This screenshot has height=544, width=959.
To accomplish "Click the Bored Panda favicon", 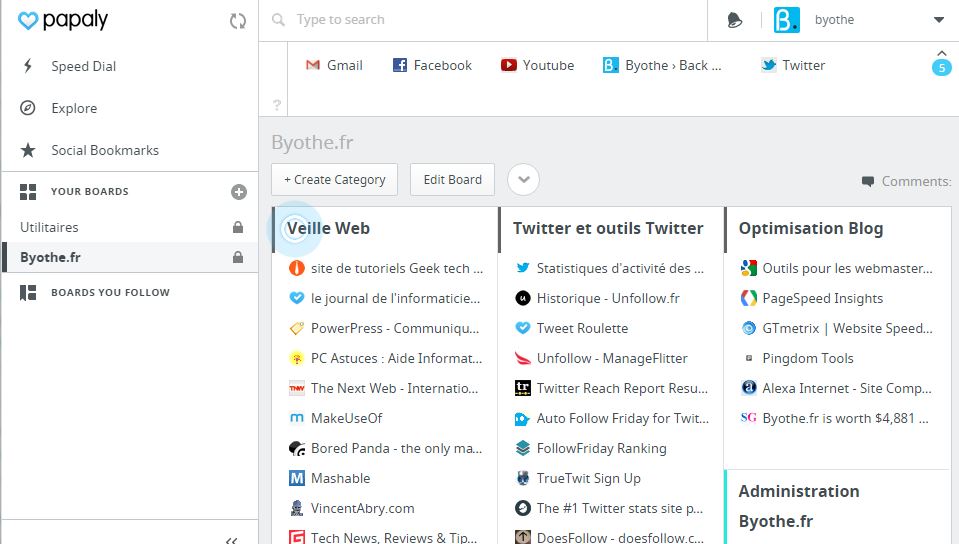I will [x=297, y=449].
